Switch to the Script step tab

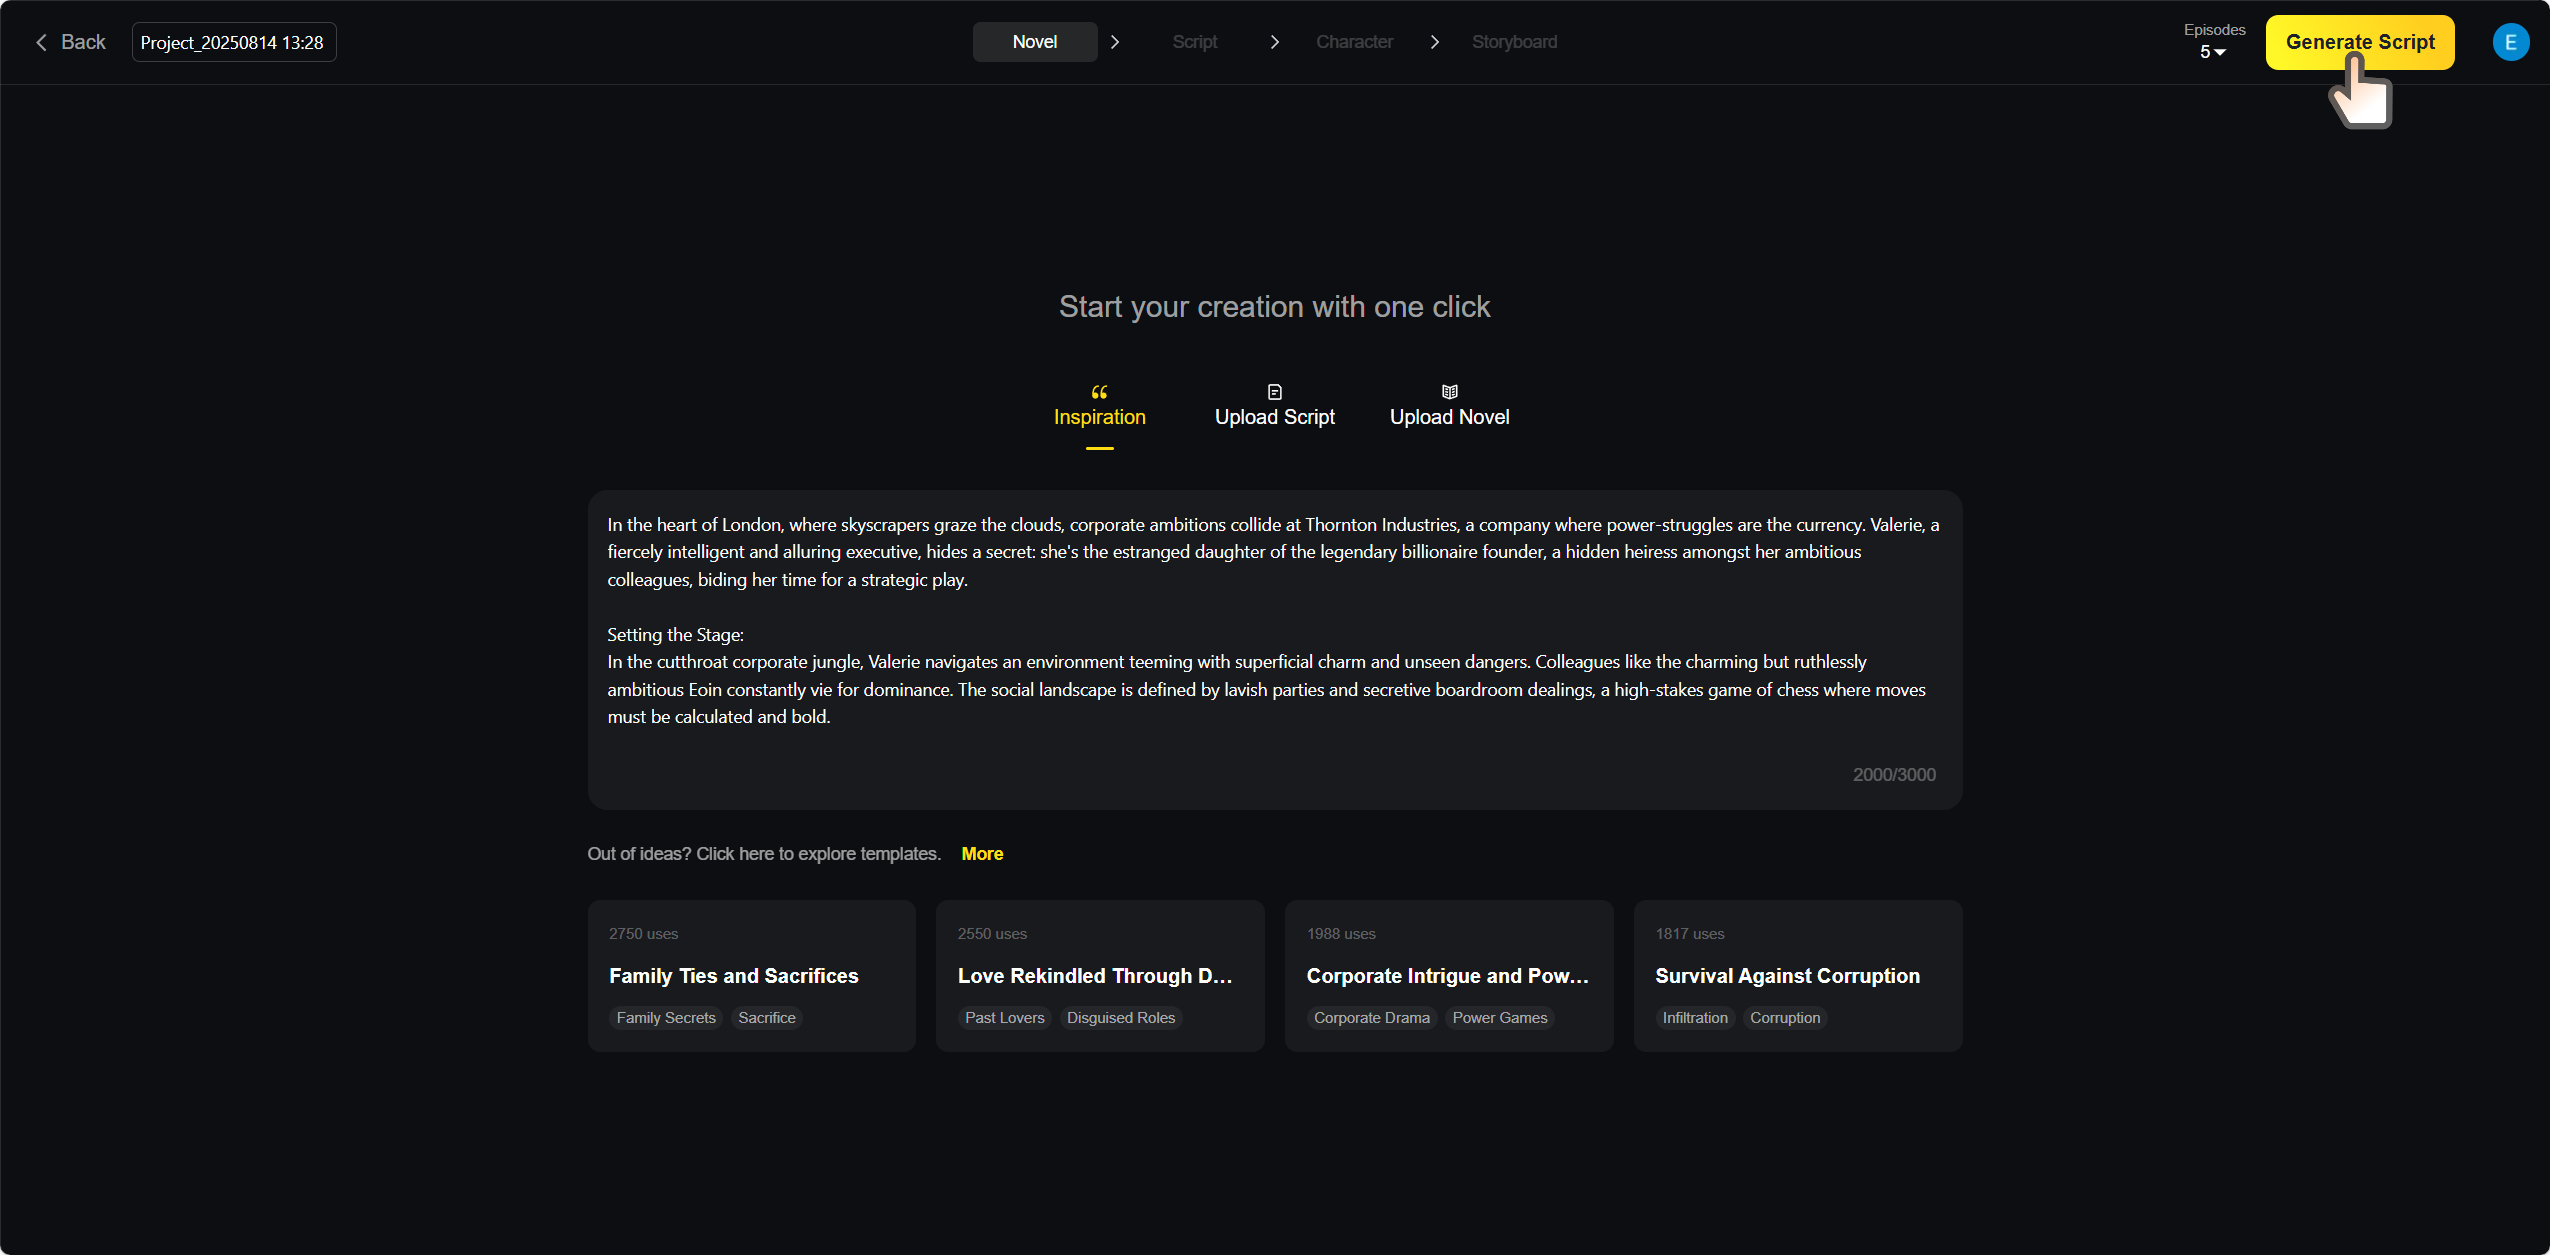[x=1194, y=42]
